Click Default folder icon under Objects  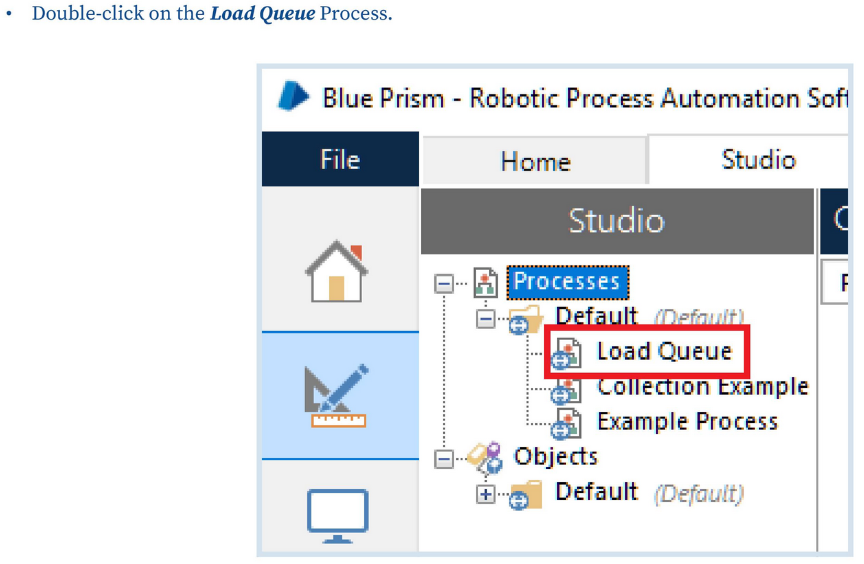coord(526,494)
